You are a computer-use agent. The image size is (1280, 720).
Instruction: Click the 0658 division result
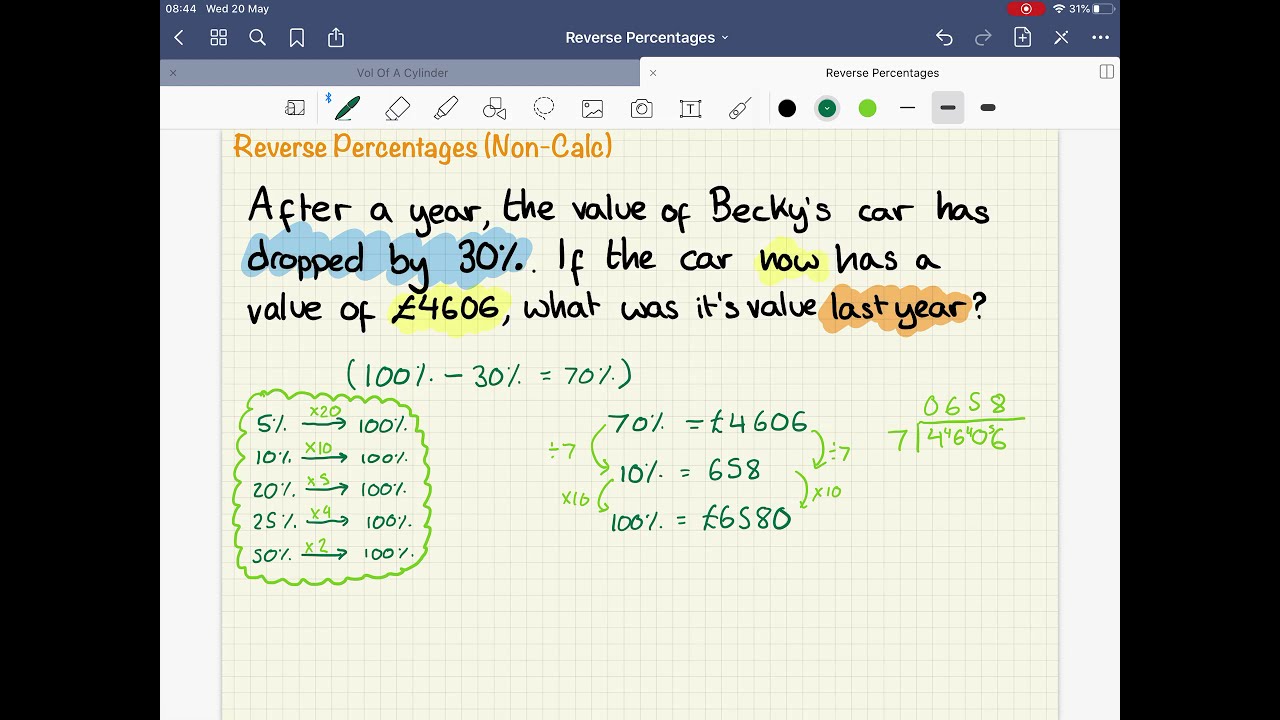point(963,405)
